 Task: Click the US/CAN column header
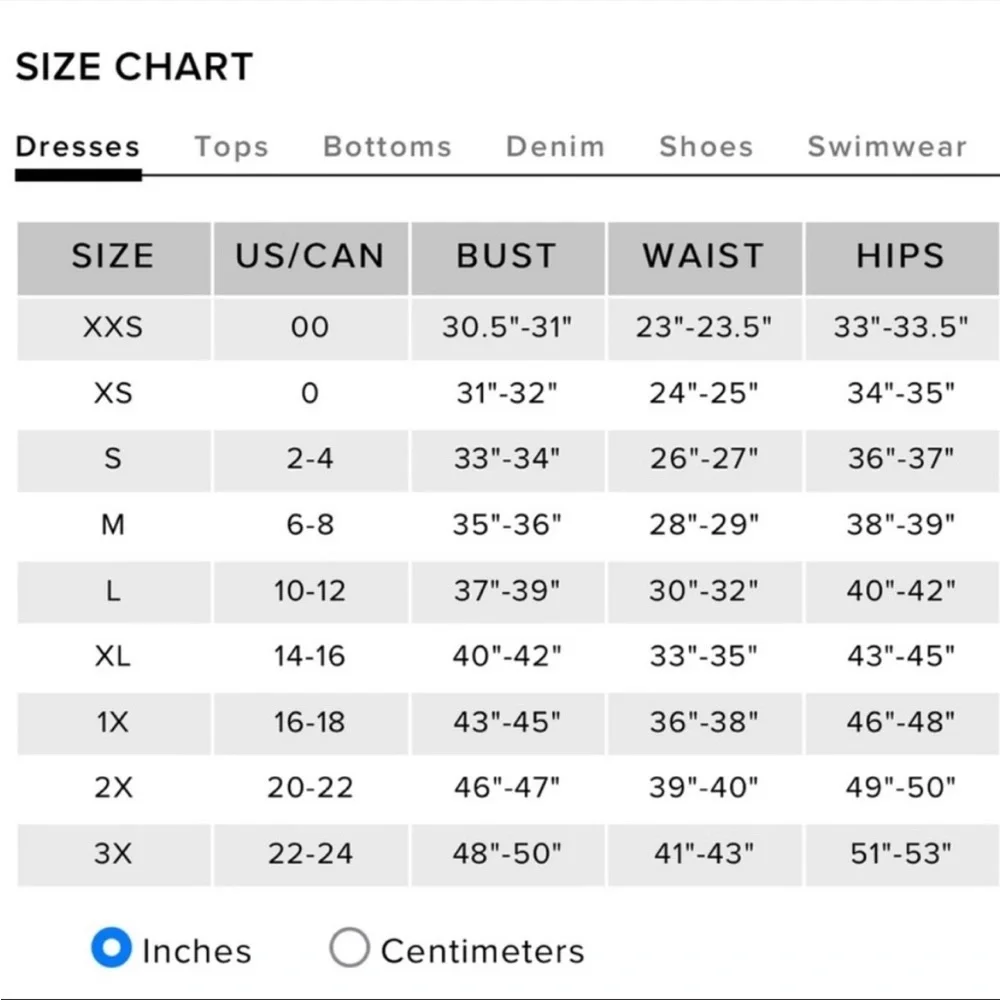pos(311,258)
